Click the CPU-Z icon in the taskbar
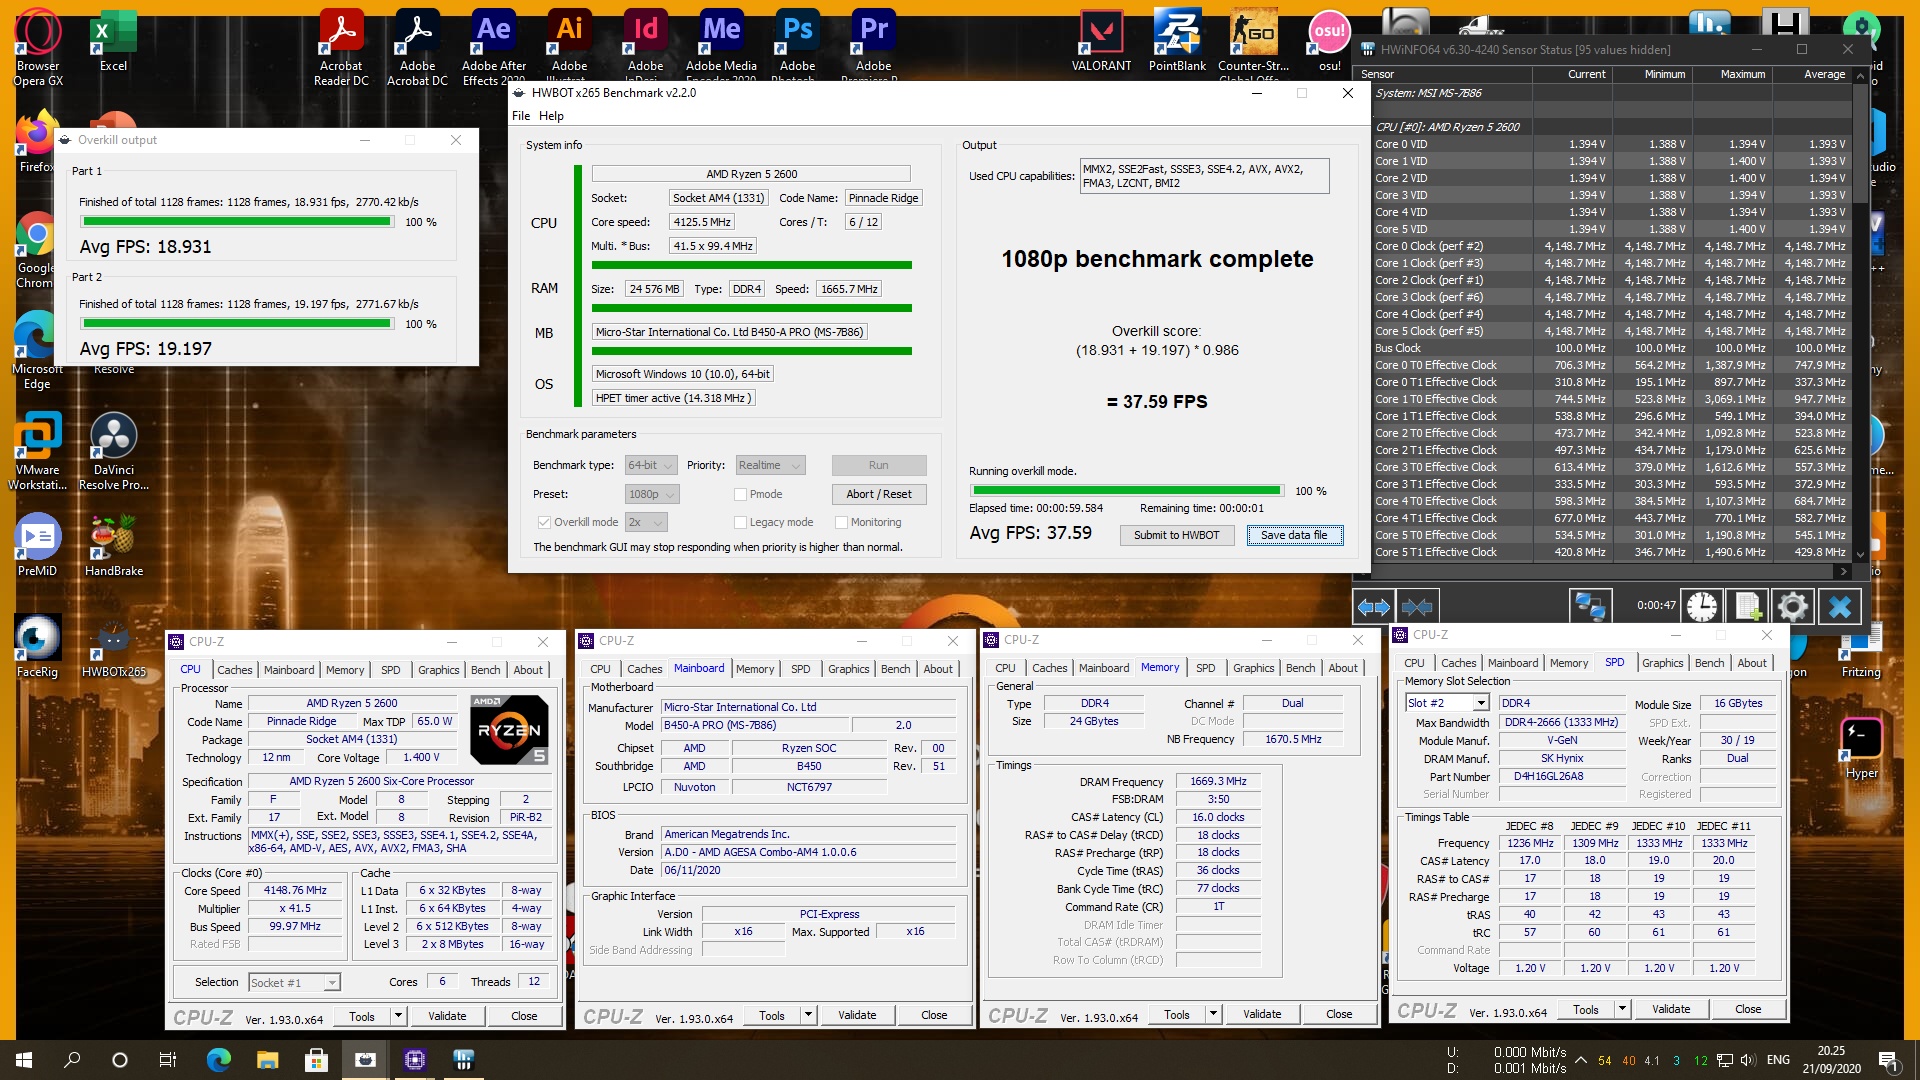Image resolution: width=1920 pixels, height=1080 pixels. pos(414,1059)
